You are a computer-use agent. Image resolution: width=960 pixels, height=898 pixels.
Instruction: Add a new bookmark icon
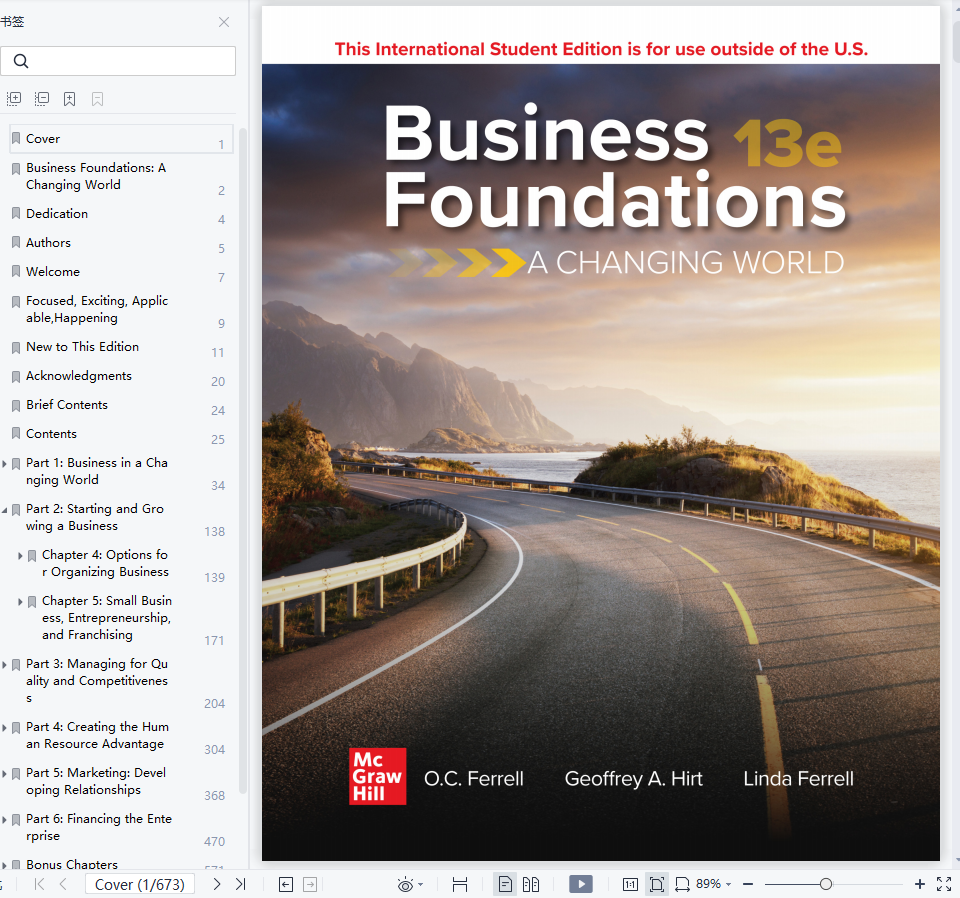pyautogui.click(x=70, y=99)
